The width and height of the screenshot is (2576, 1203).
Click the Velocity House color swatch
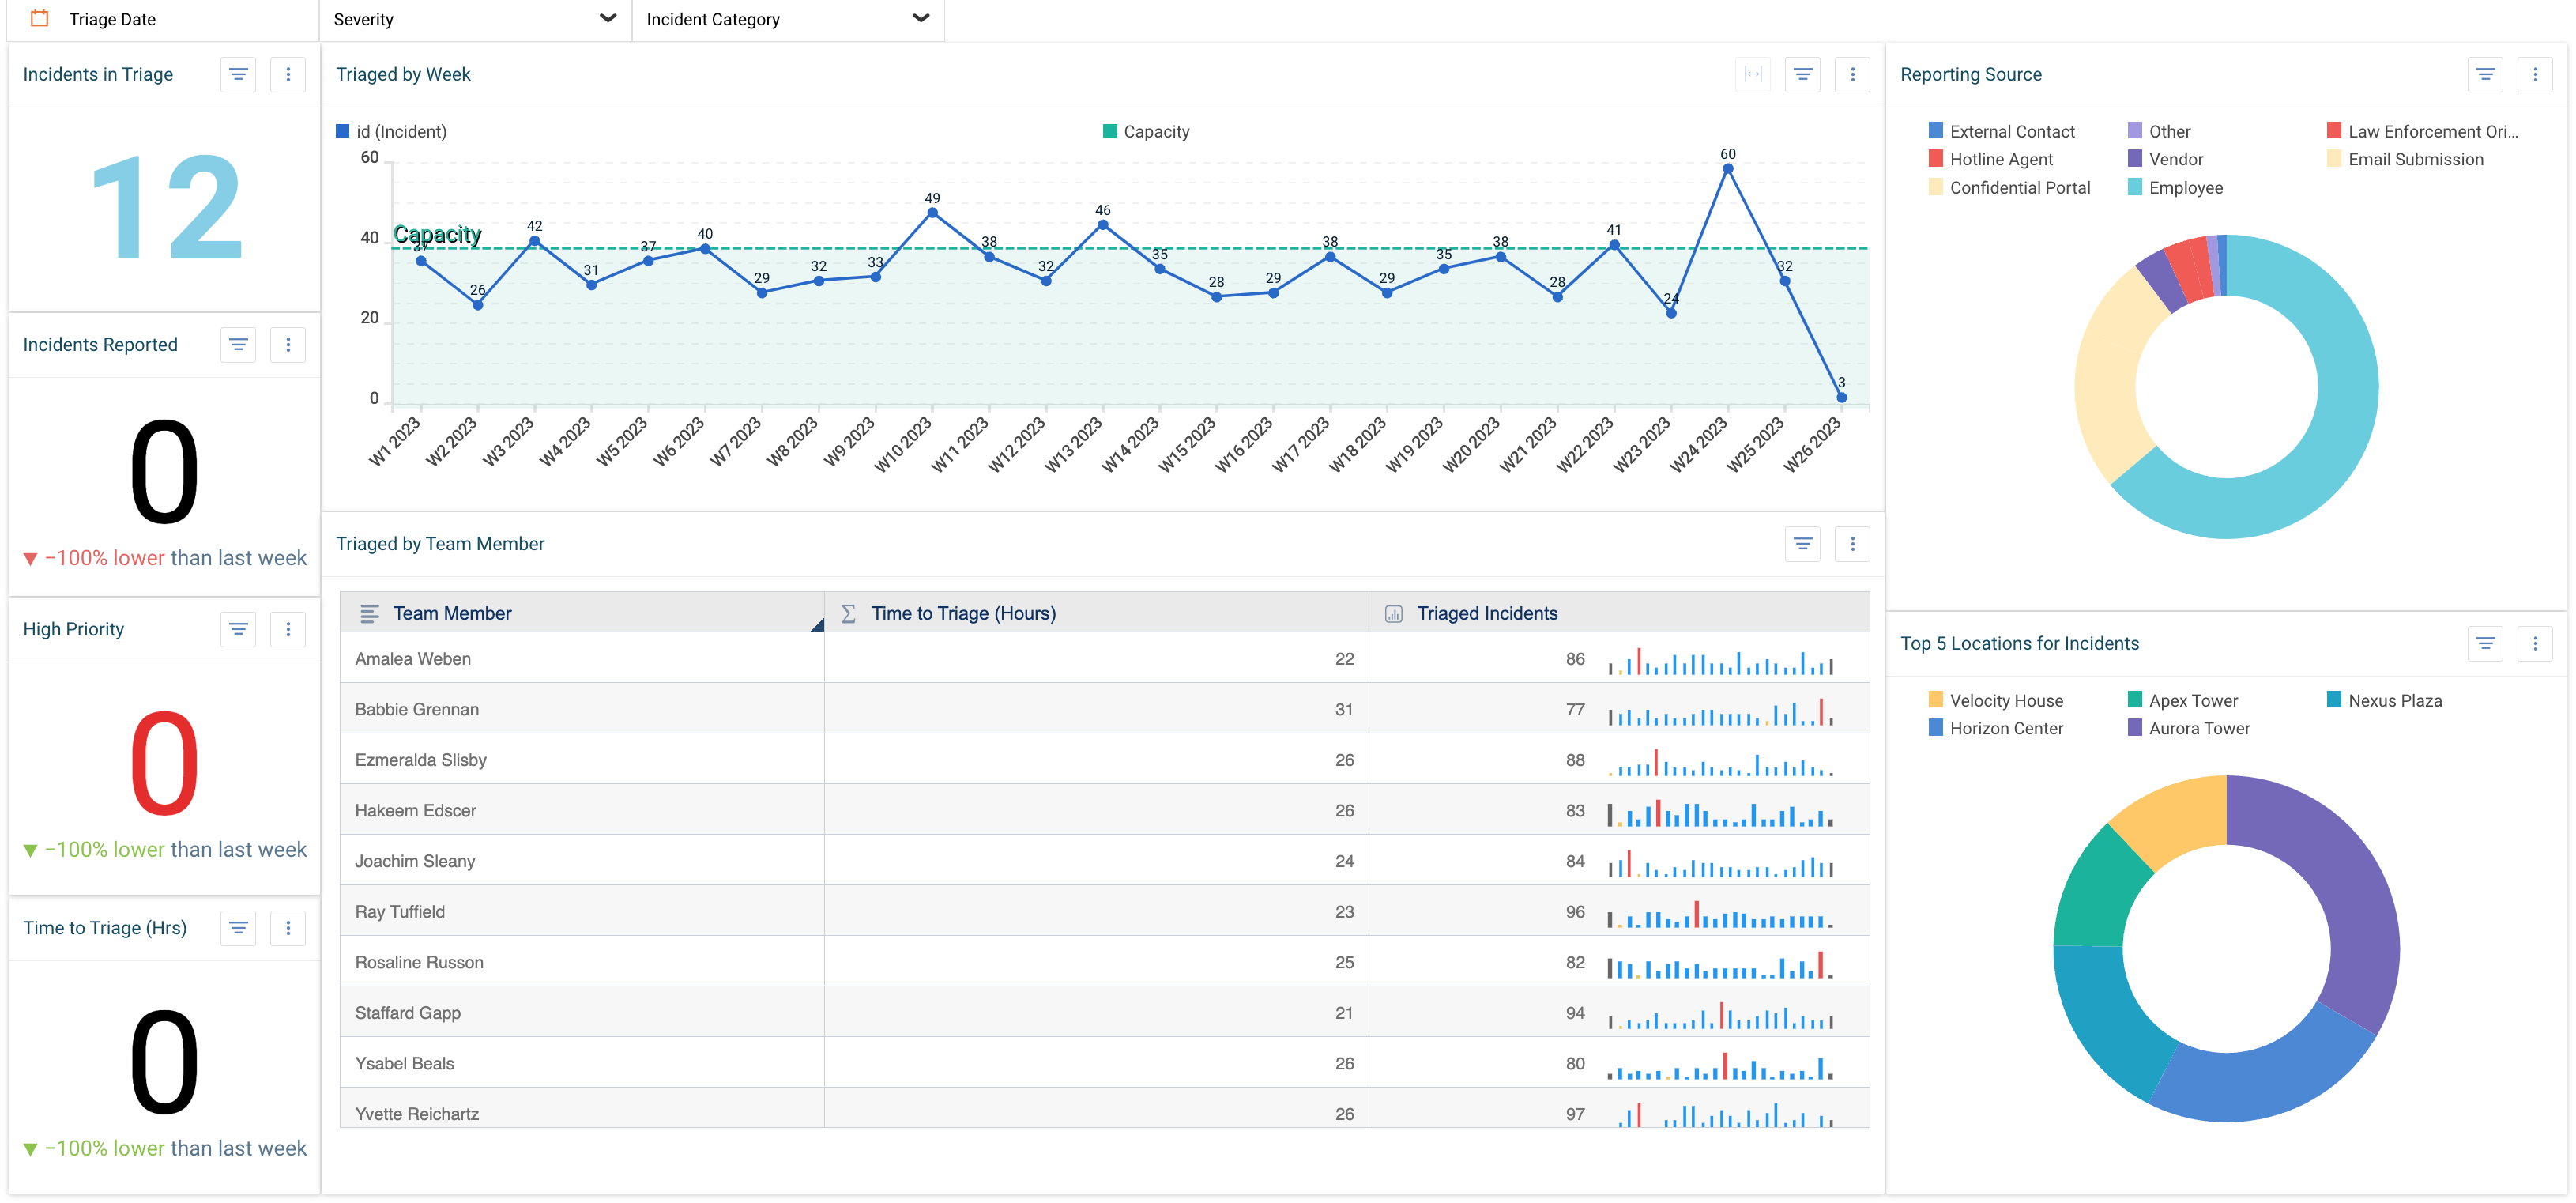pos(1935,700)
